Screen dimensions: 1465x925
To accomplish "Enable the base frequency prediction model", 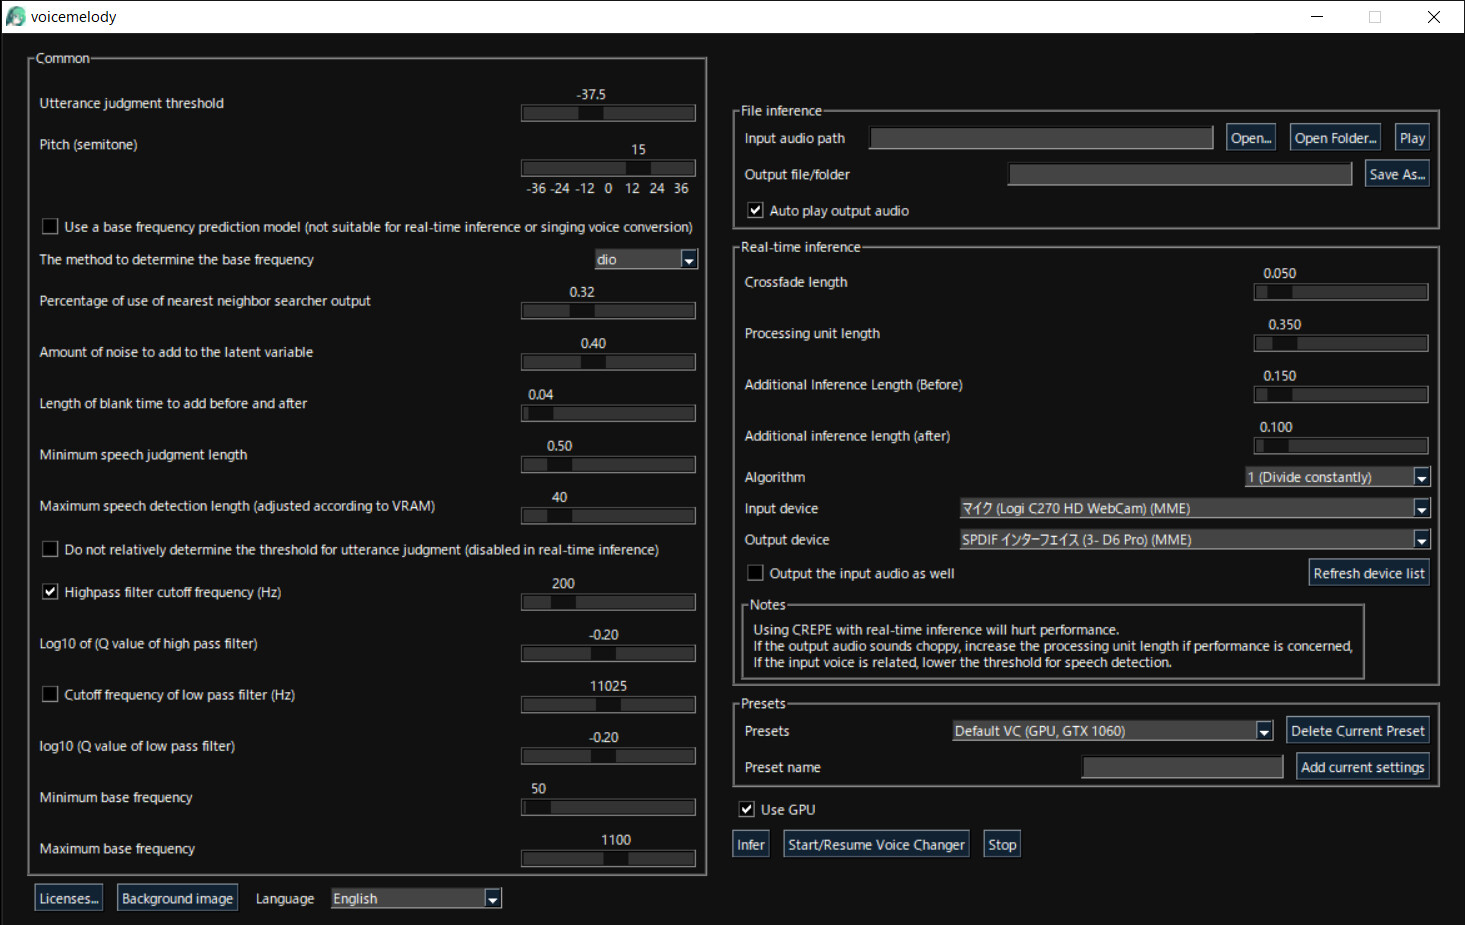I will 50,226.
